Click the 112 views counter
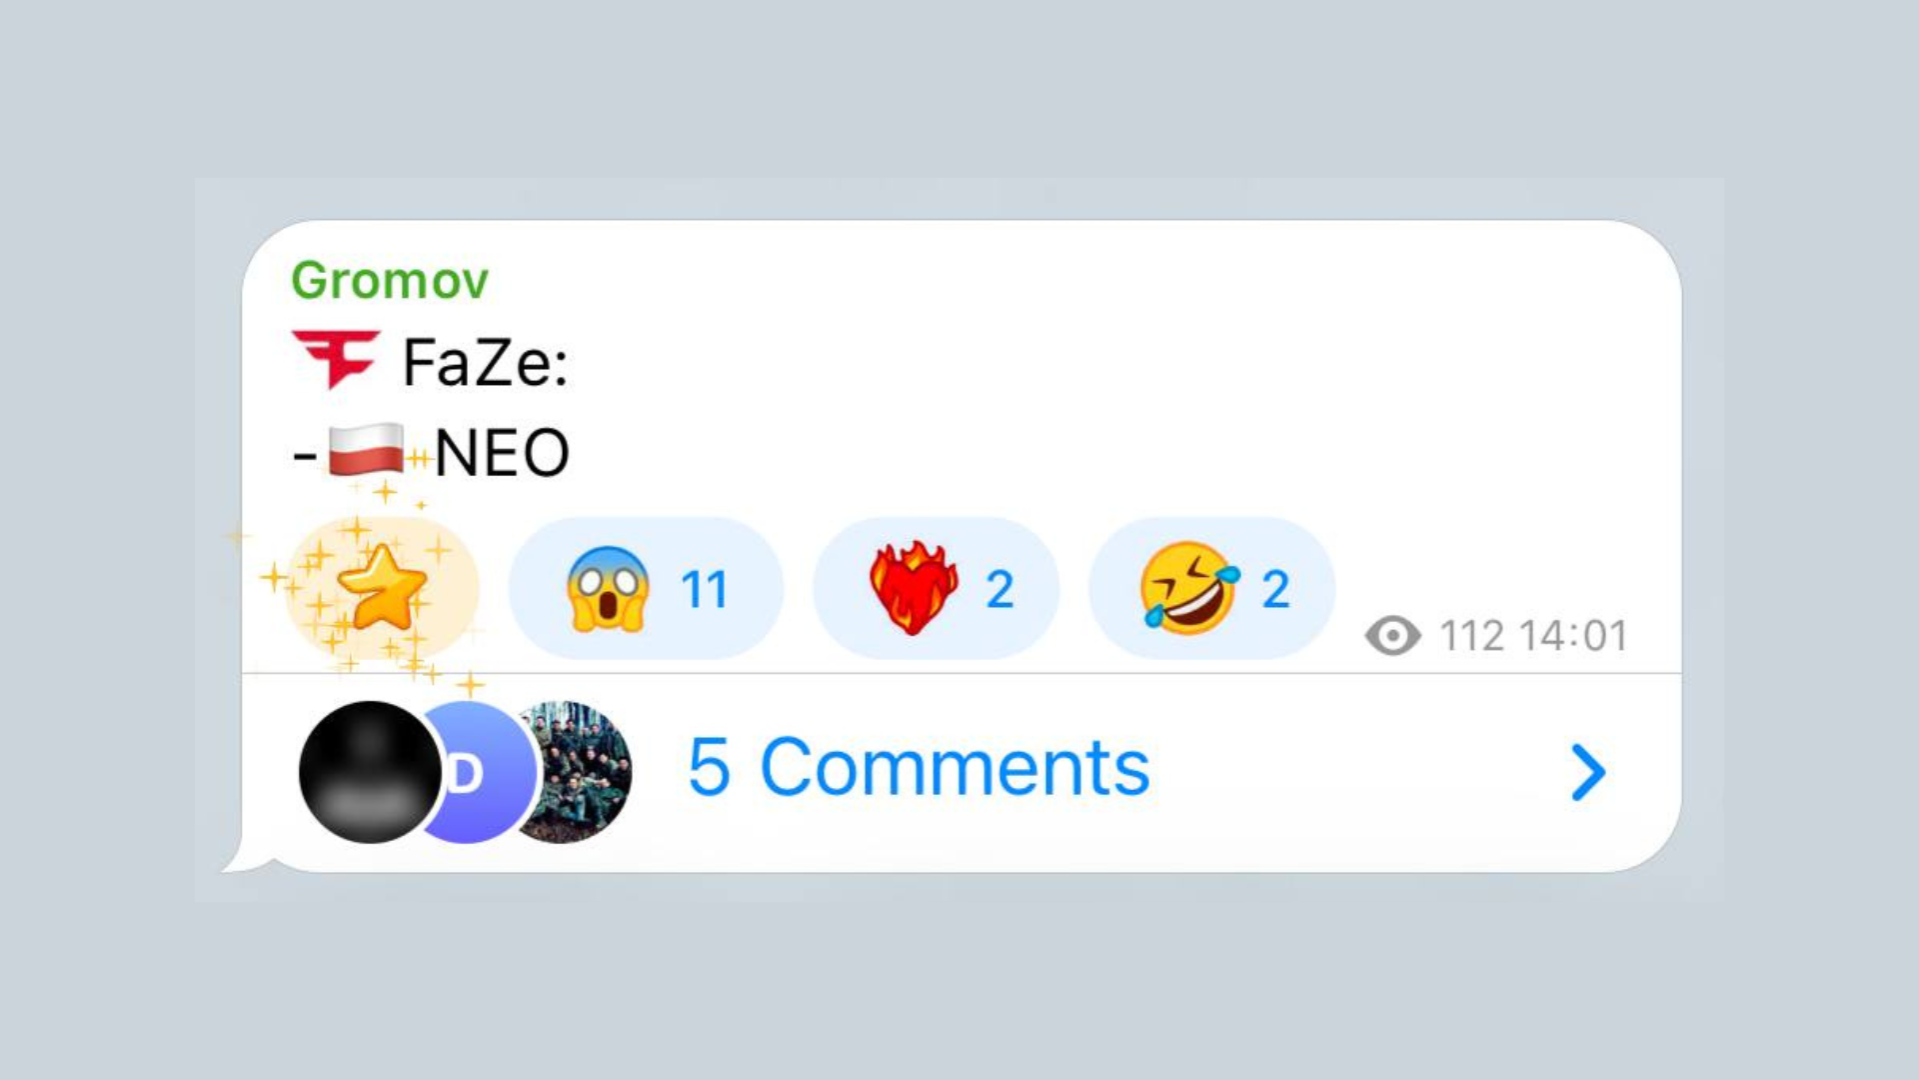Image resolution: width=1919 pixels, height=1080 pixels. click(1471, 636)
